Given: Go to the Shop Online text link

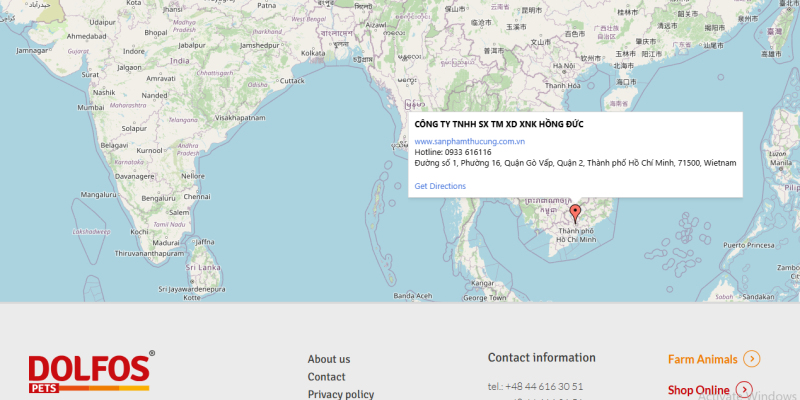Looking at the screenshot, I should tap(698, 390).
